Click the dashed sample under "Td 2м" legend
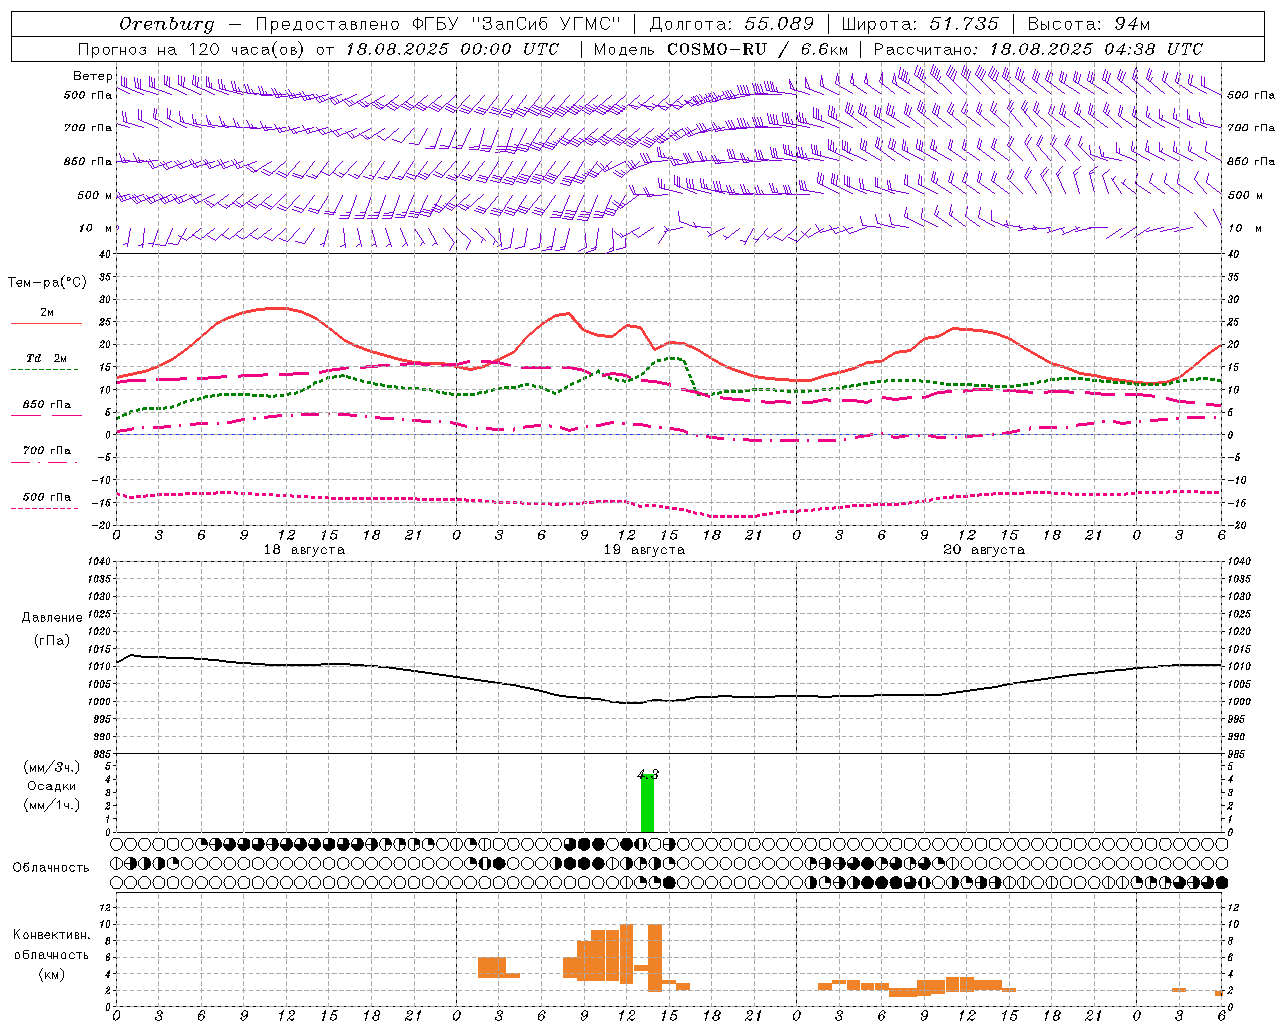 point(45,369)
